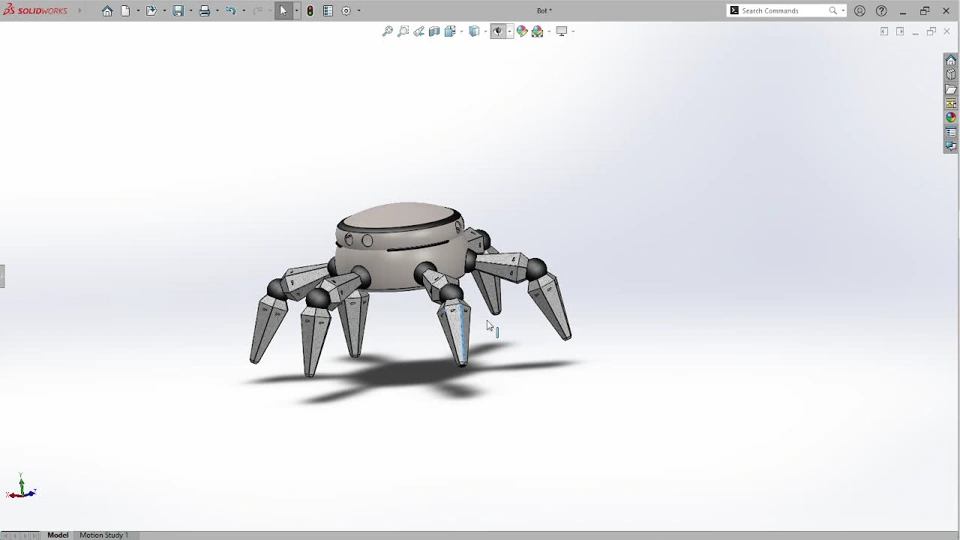
Task: Open the View Settings monitor icon
Action: pyautogui.click(x=561, y=31)
